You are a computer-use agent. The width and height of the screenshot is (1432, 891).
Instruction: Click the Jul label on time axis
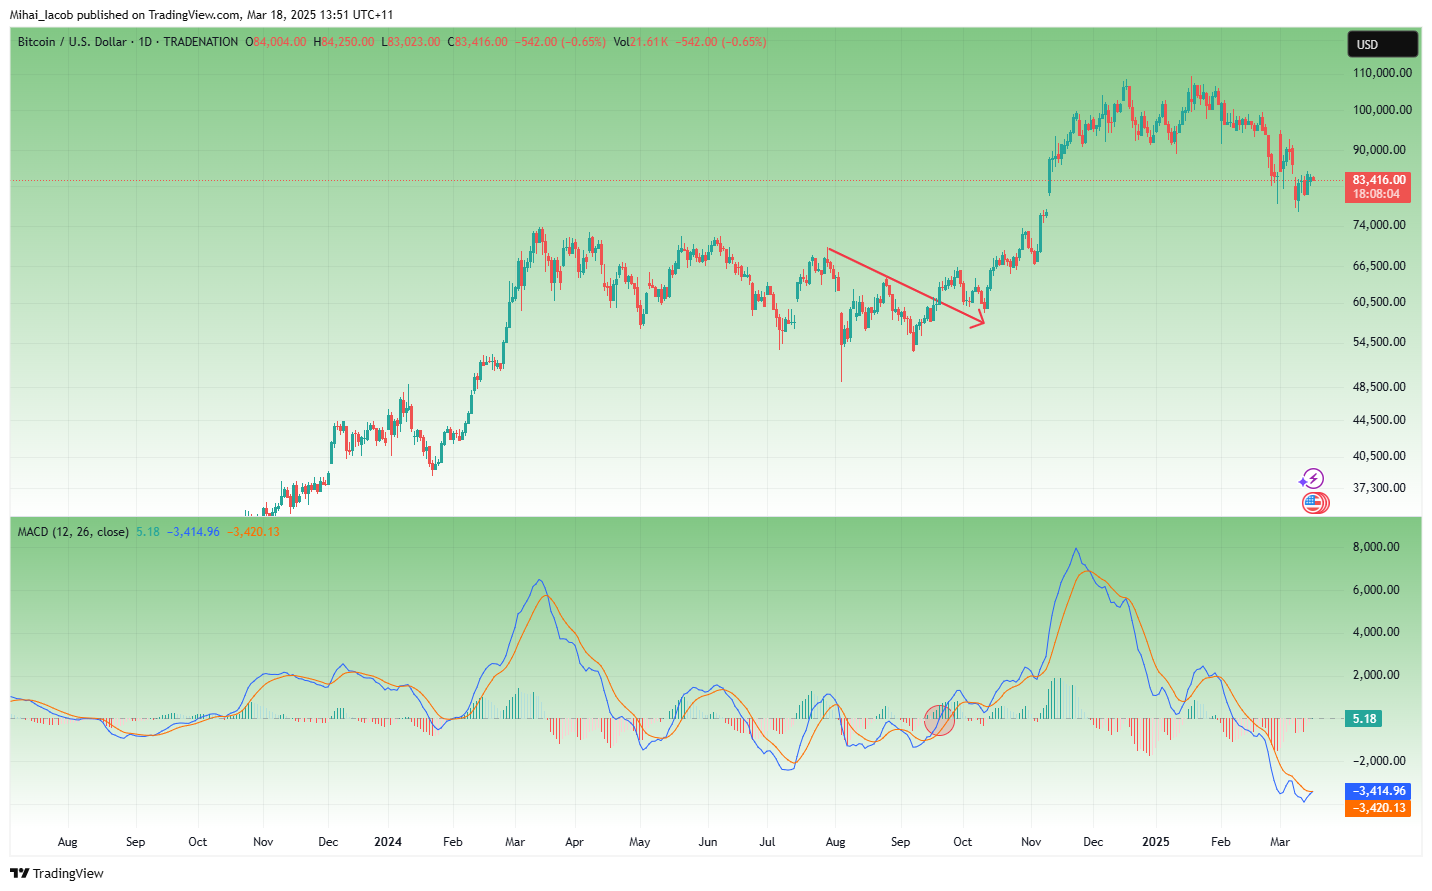coord(767,842)
